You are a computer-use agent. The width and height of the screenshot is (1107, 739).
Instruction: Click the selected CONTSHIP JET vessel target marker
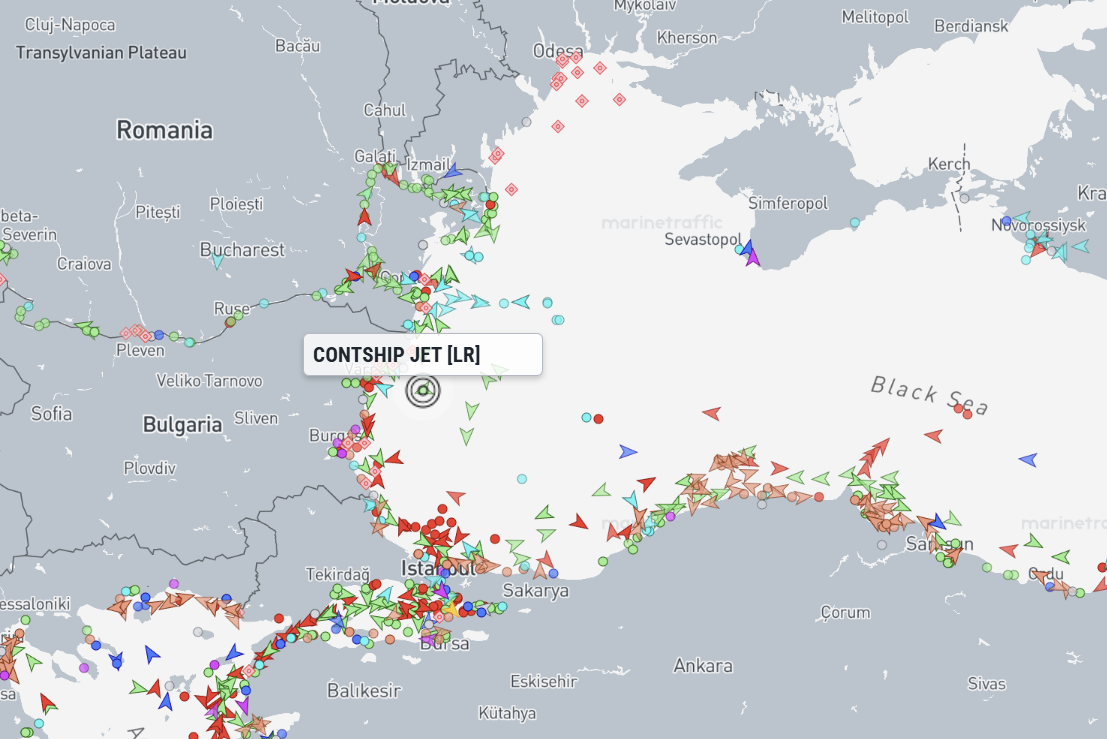[423, 390]
